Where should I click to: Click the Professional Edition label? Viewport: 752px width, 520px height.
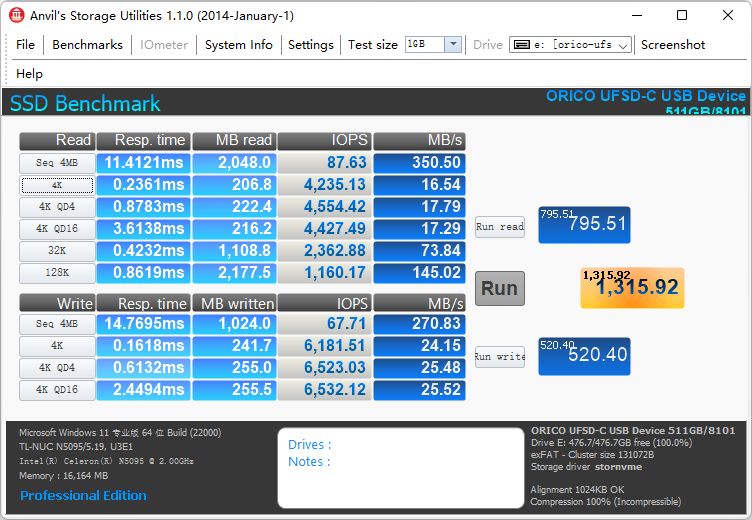click(83, 495)
